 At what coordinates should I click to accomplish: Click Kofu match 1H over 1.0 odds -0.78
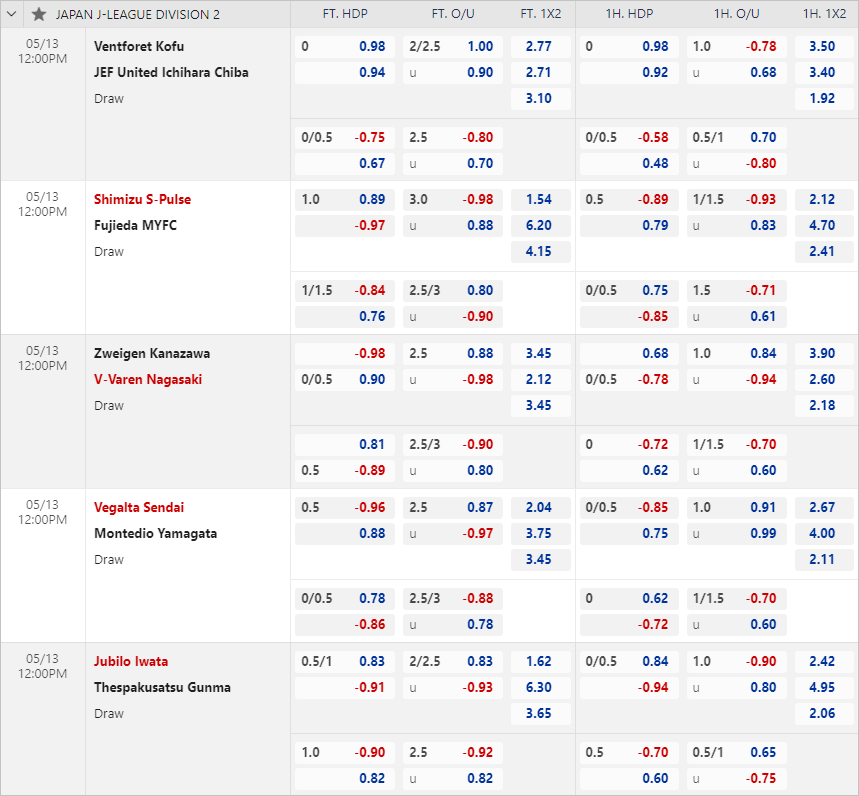point(736,47)
